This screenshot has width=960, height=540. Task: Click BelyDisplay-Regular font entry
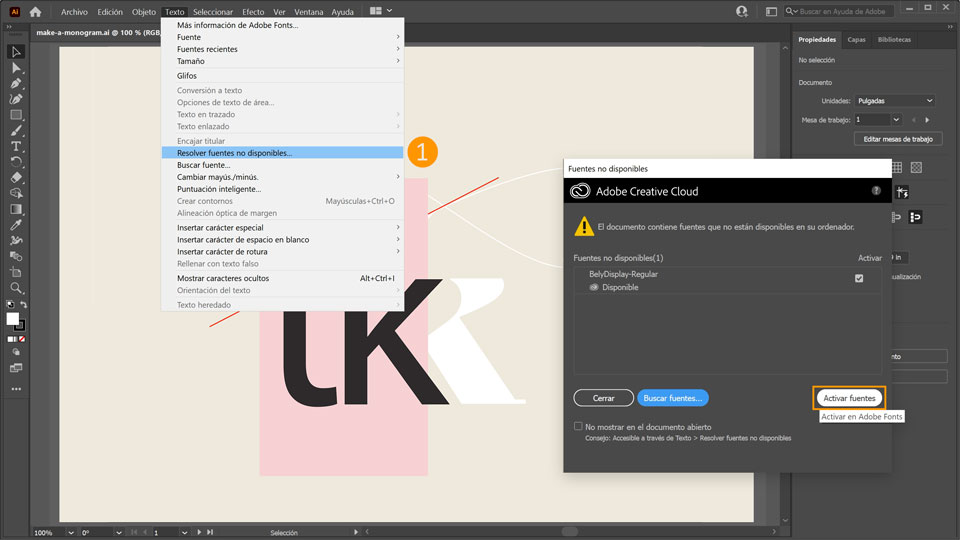coord(623,274)
